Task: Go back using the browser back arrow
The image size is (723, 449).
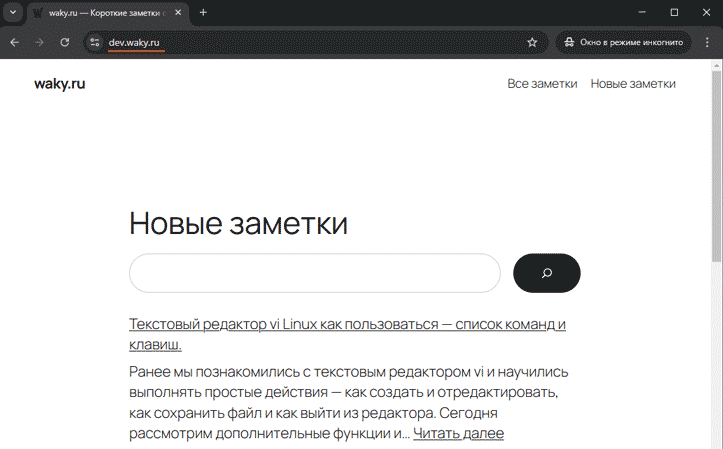Action: [15, 42]
